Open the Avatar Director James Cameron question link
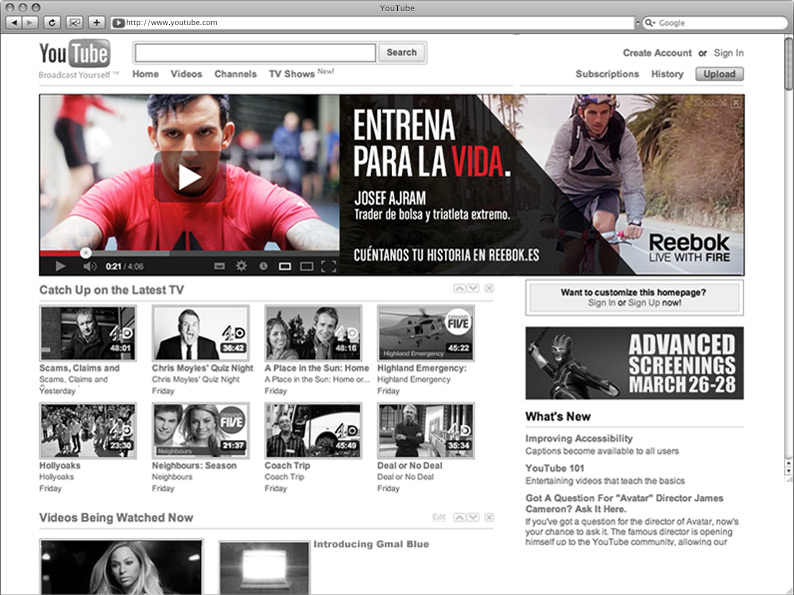Image resolution: width=794 pixels, height=595 pixels. pyautogui.click(x=624, y=503)
